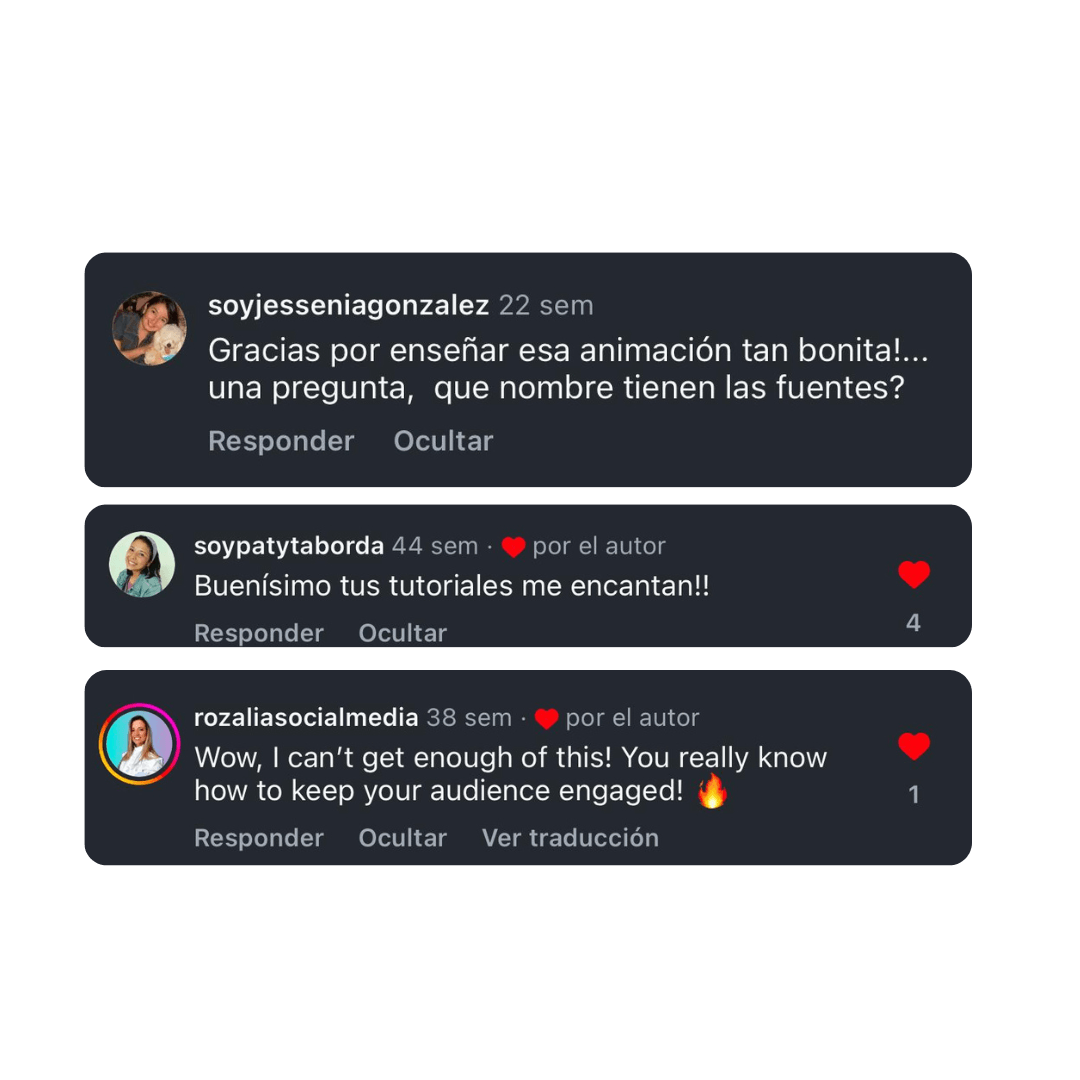The image size is (1080, 1080).
Task: View rozaliasocialmedia story avatar ring
Action: point(140,745)
